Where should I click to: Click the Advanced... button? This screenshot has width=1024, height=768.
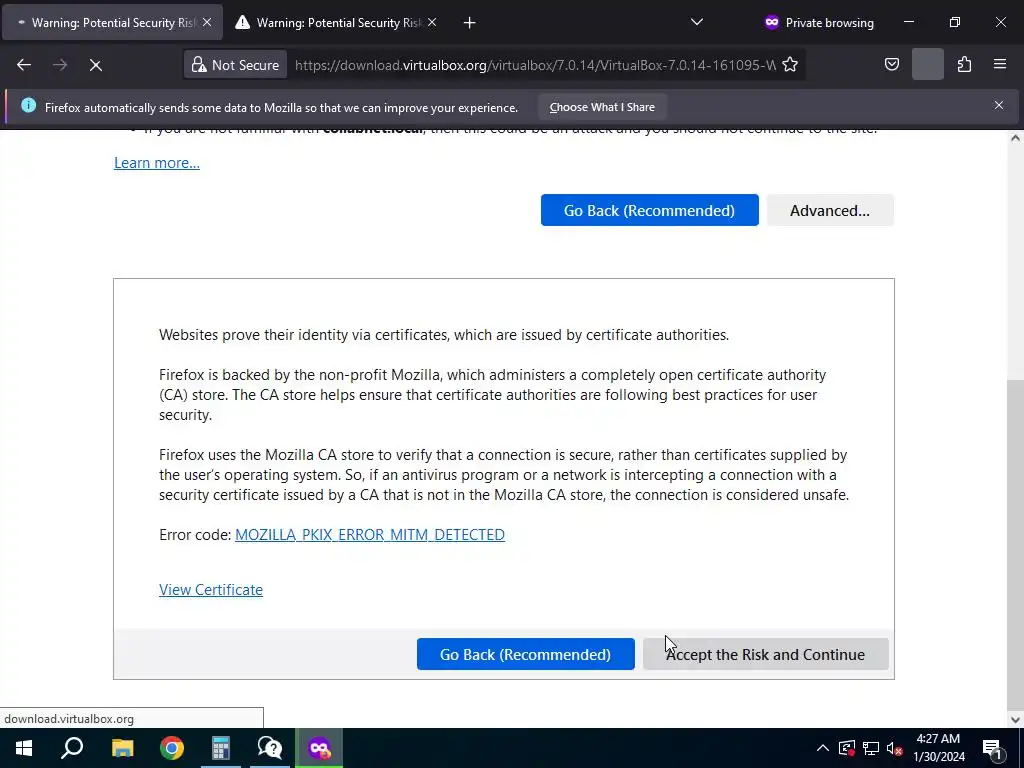tap(829, 210)
